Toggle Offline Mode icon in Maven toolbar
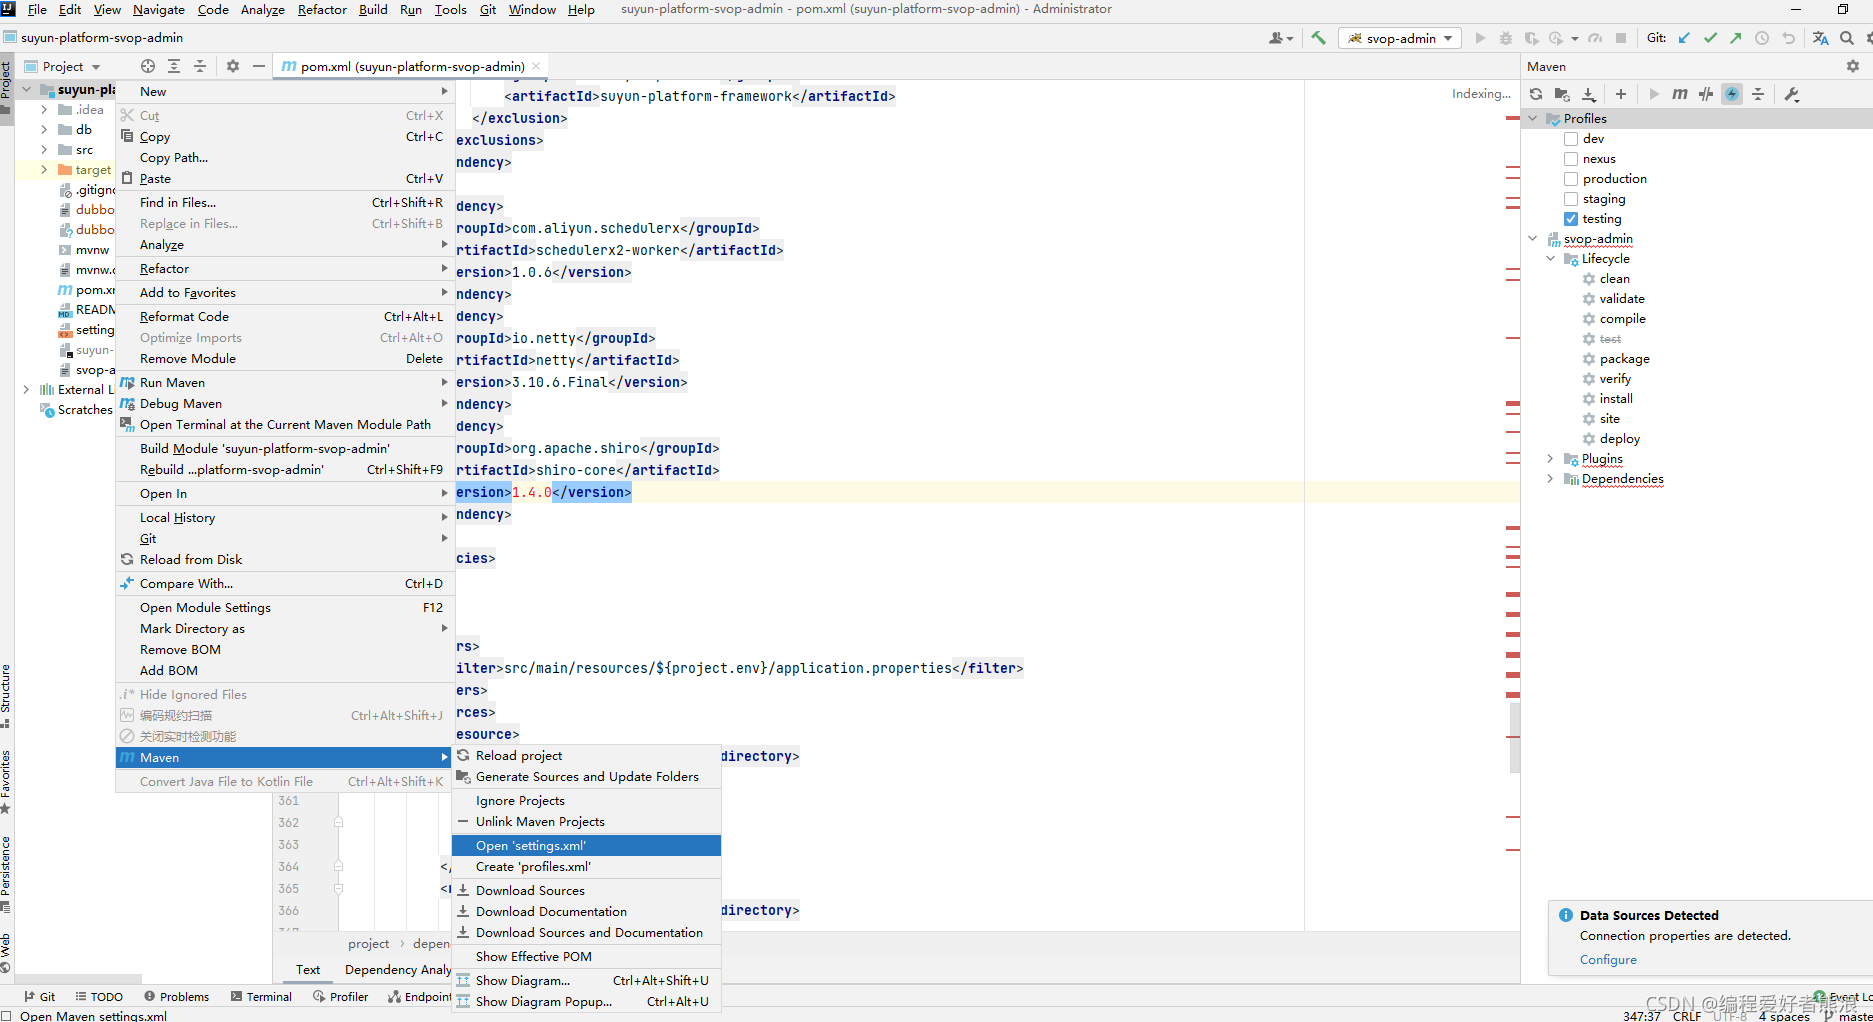The width and height of the screenshot is (1873, 1022). 1706,94
